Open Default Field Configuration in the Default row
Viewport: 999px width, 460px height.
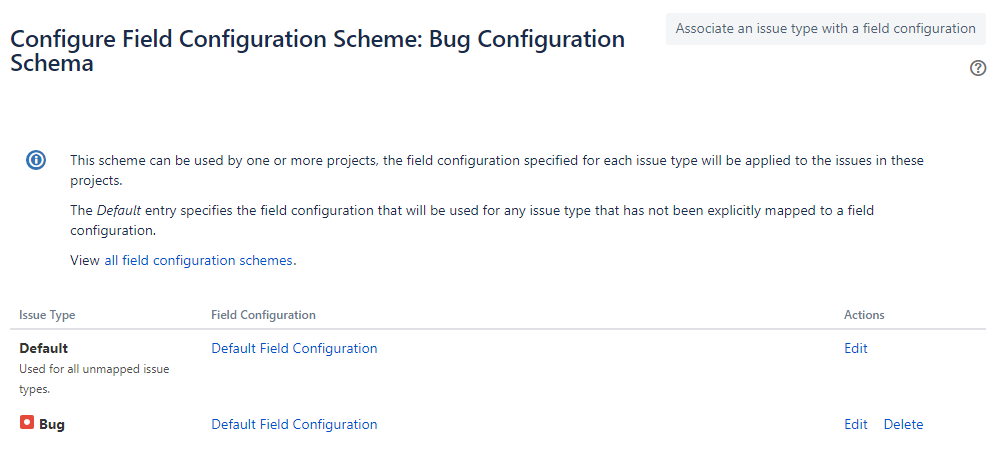coord(294,349)
